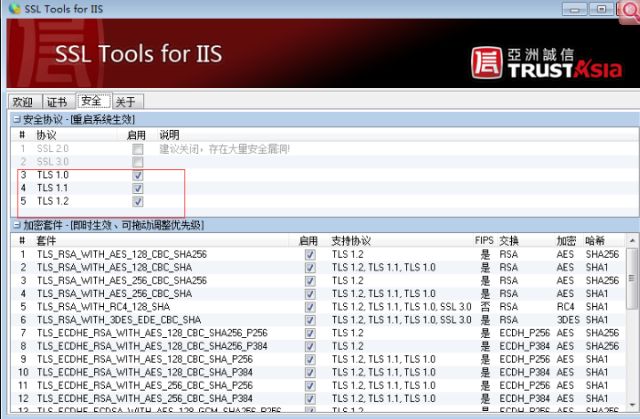
Task: Open the 欢迎 tab
Action: (24, 102)
